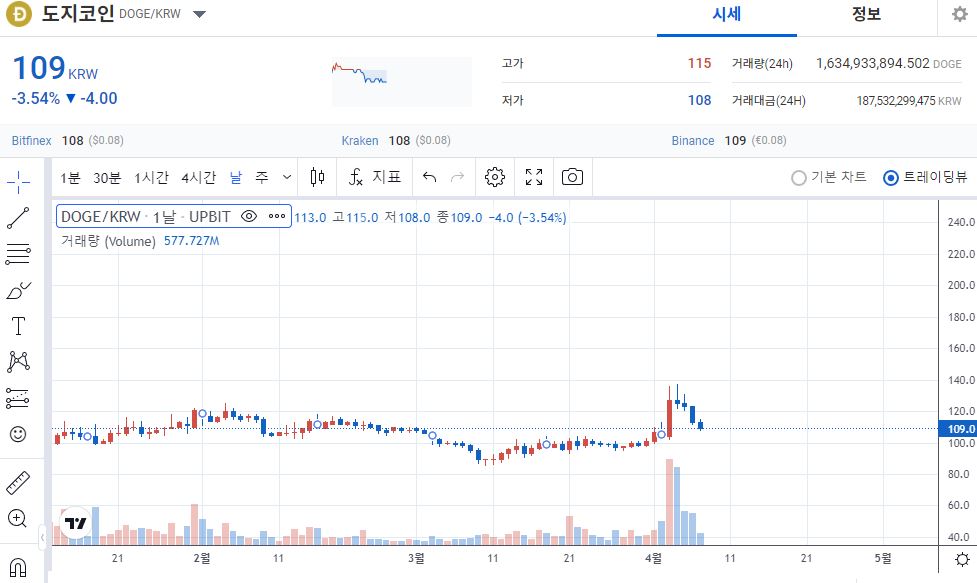Expand the DOGE/KRW market selector dropdown
977x583 pixels.
(x=199, y=14)
